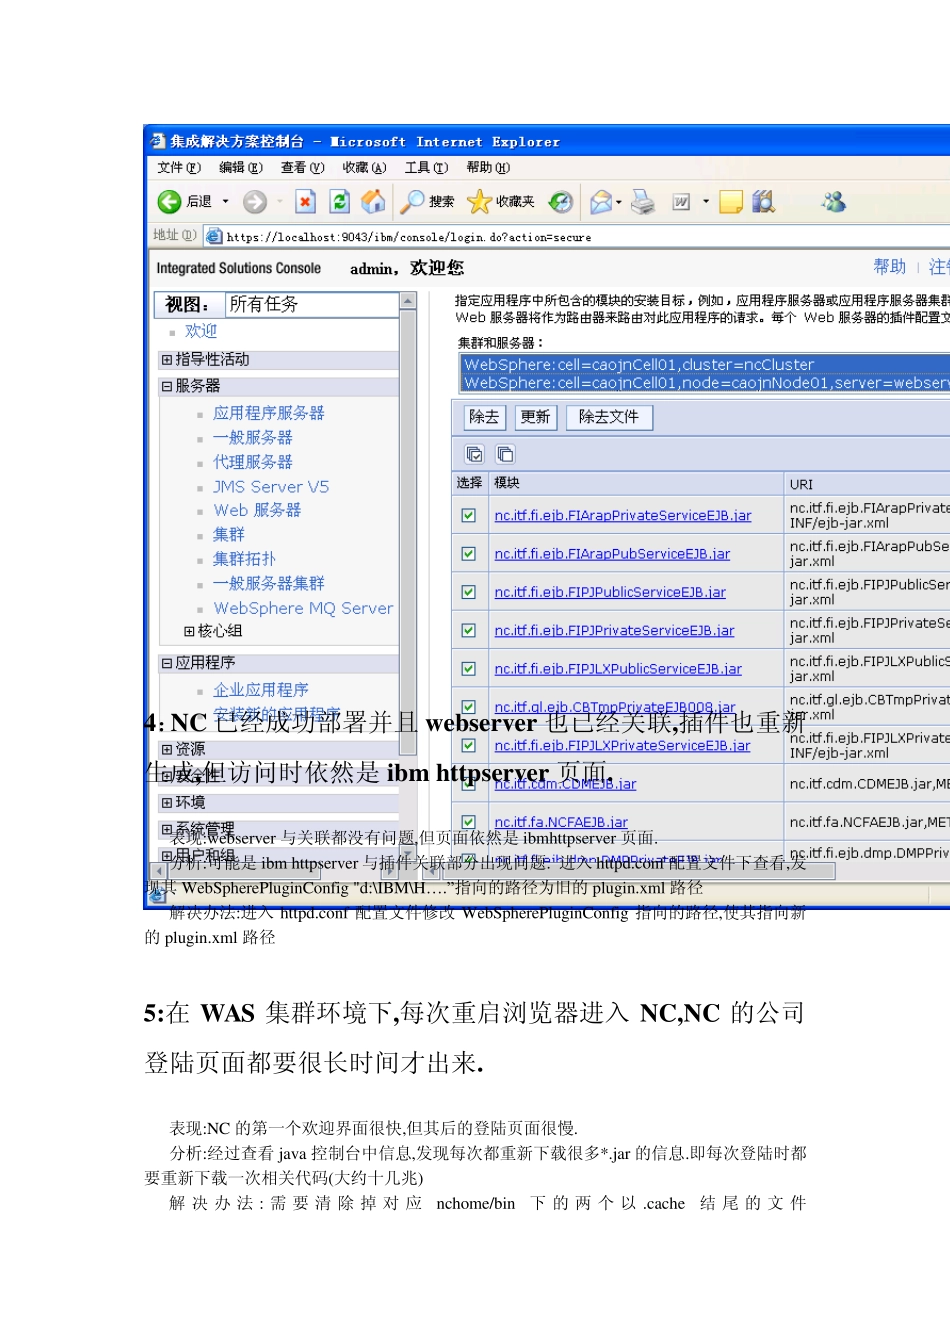Viewport: 950px width, 1344px height.
Task: Toggle the FIPJLXPrivateServiceEJB.jar checkbox
Action: point(468,746)
